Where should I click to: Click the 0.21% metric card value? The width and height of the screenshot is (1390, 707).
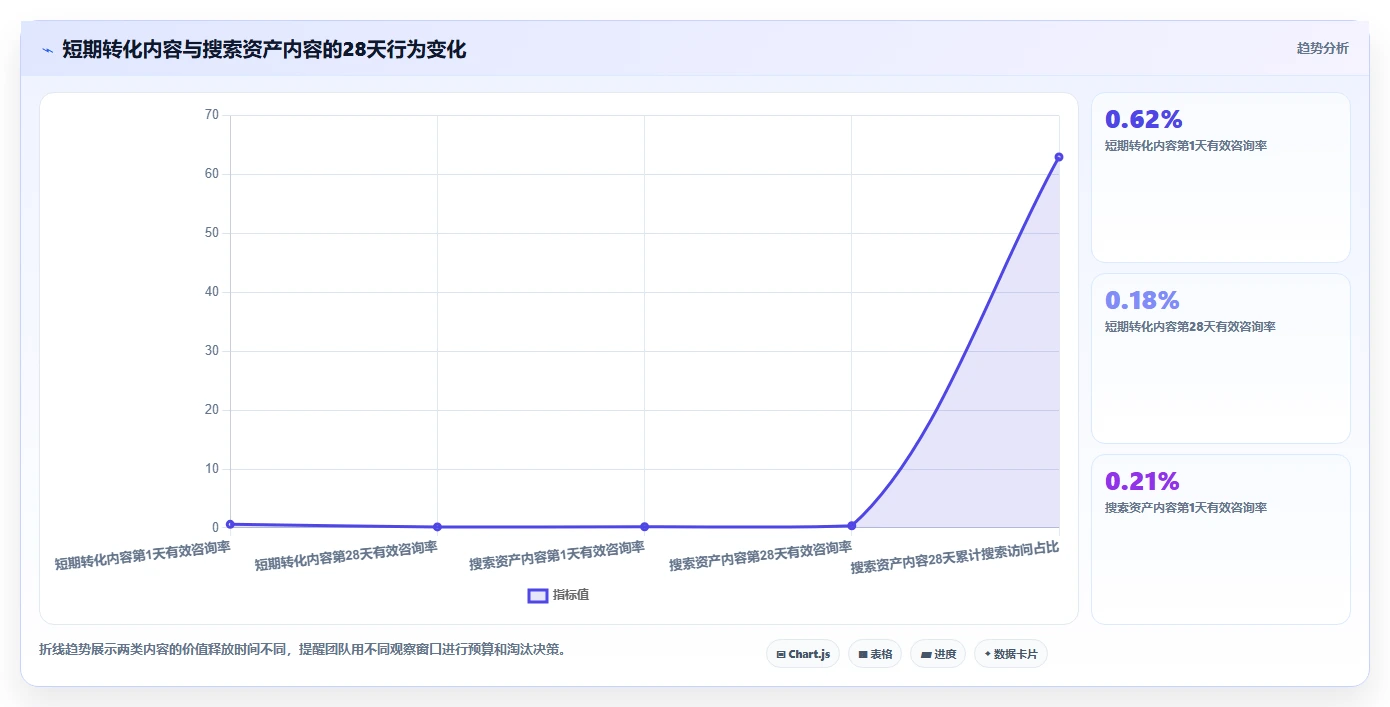click(1142, 481)
